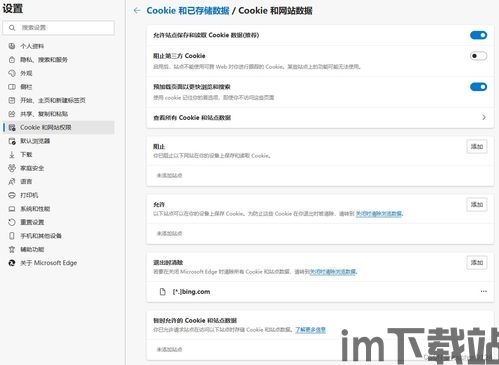The height and width of the screenshot is (365, 499).
Task: Open 侧栏 via its sidebar icon
Action: coord(12,87)
